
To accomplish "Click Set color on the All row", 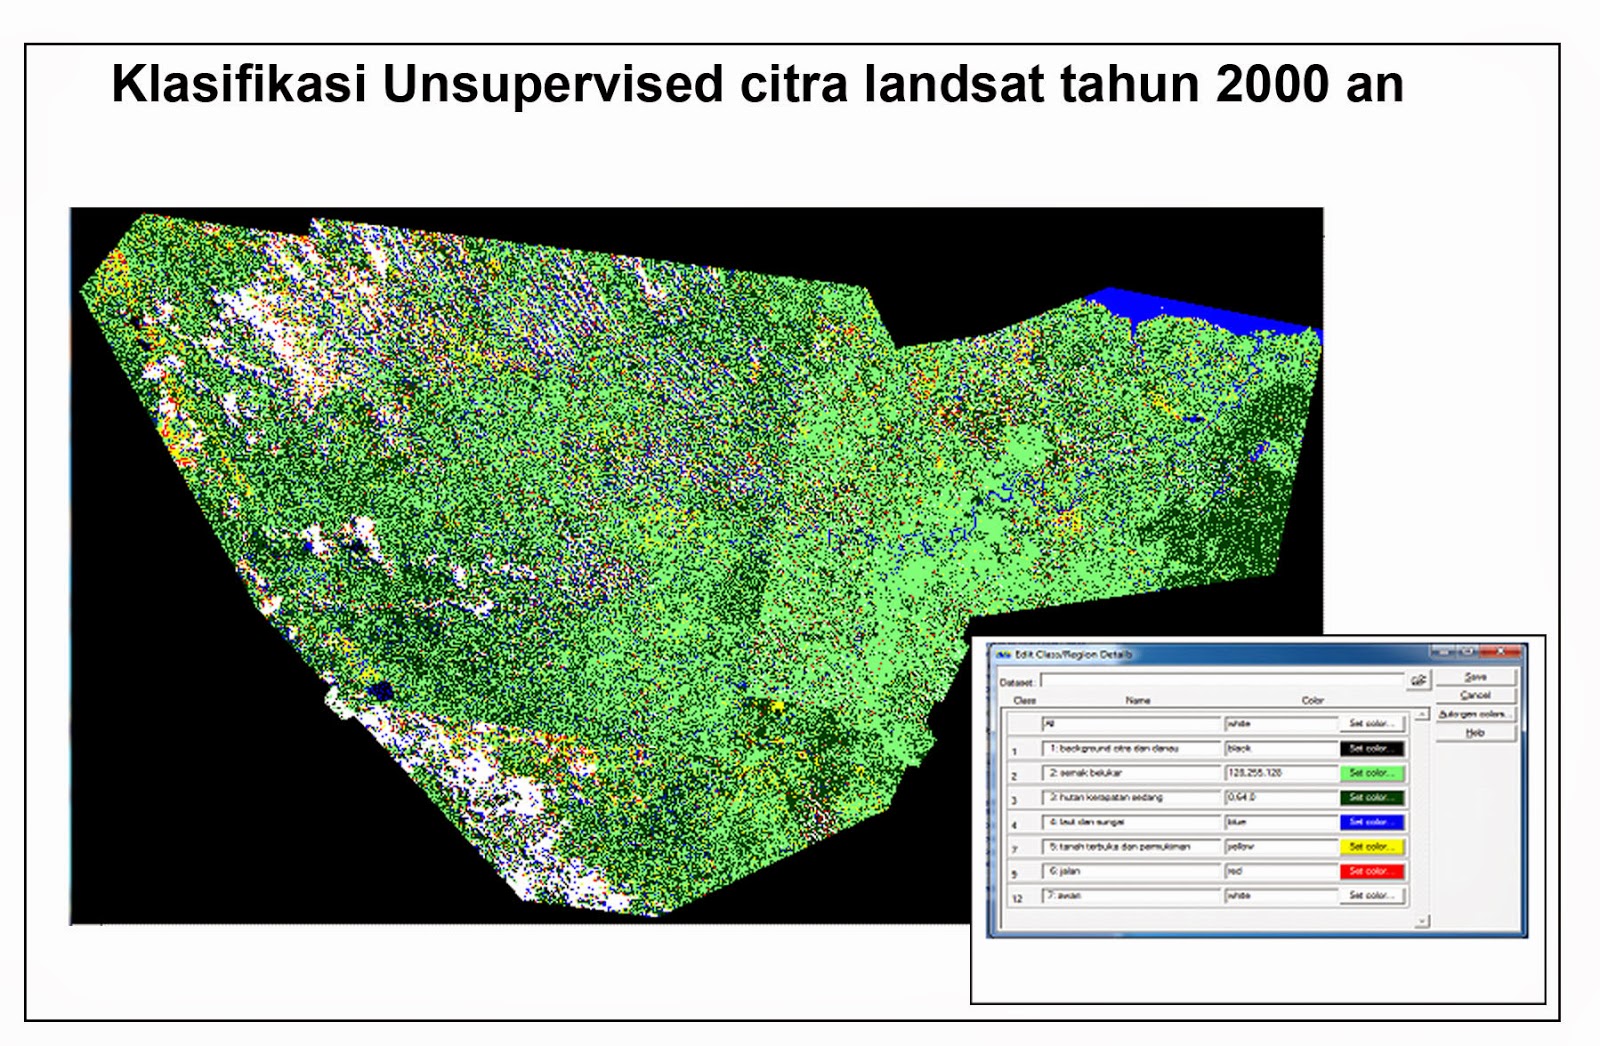I will click(1372, 723).
